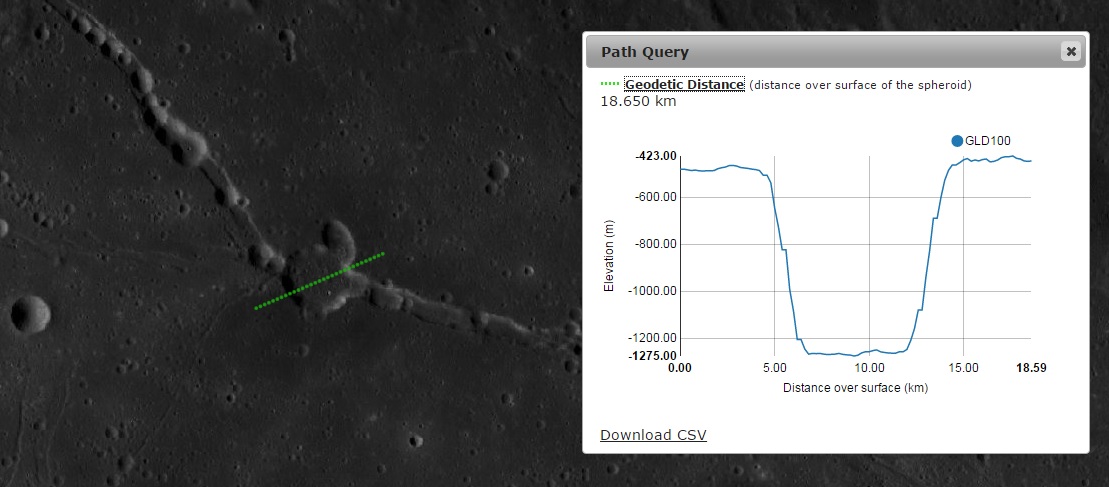Image resolution: width=1109 pixels, height=487 pixels.
Task: Click the -423.00 maximum elevation axis label
Action: (x=655, y=156)
